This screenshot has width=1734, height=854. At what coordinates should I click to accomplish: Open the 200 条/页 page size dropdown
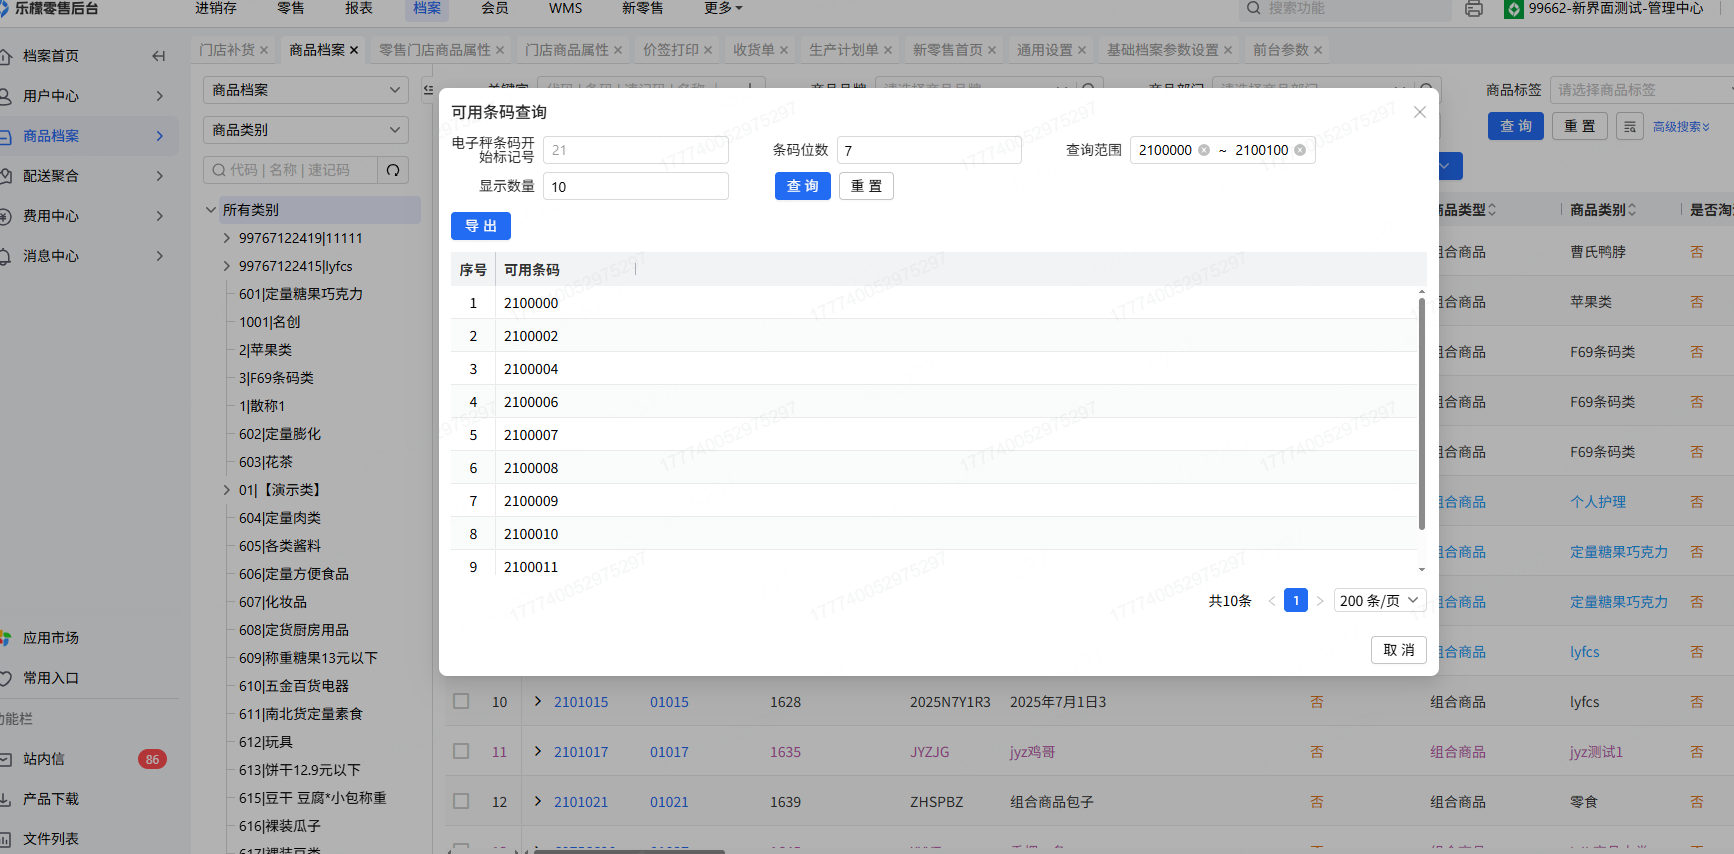[x=1379, y=601]
